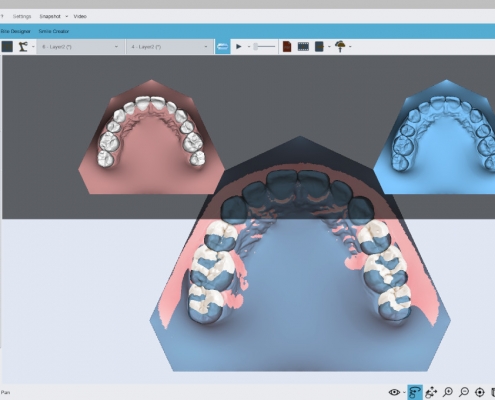495x400 pixels.
Task: Click the zoom in magnifier icon
Action: (448, 392)
